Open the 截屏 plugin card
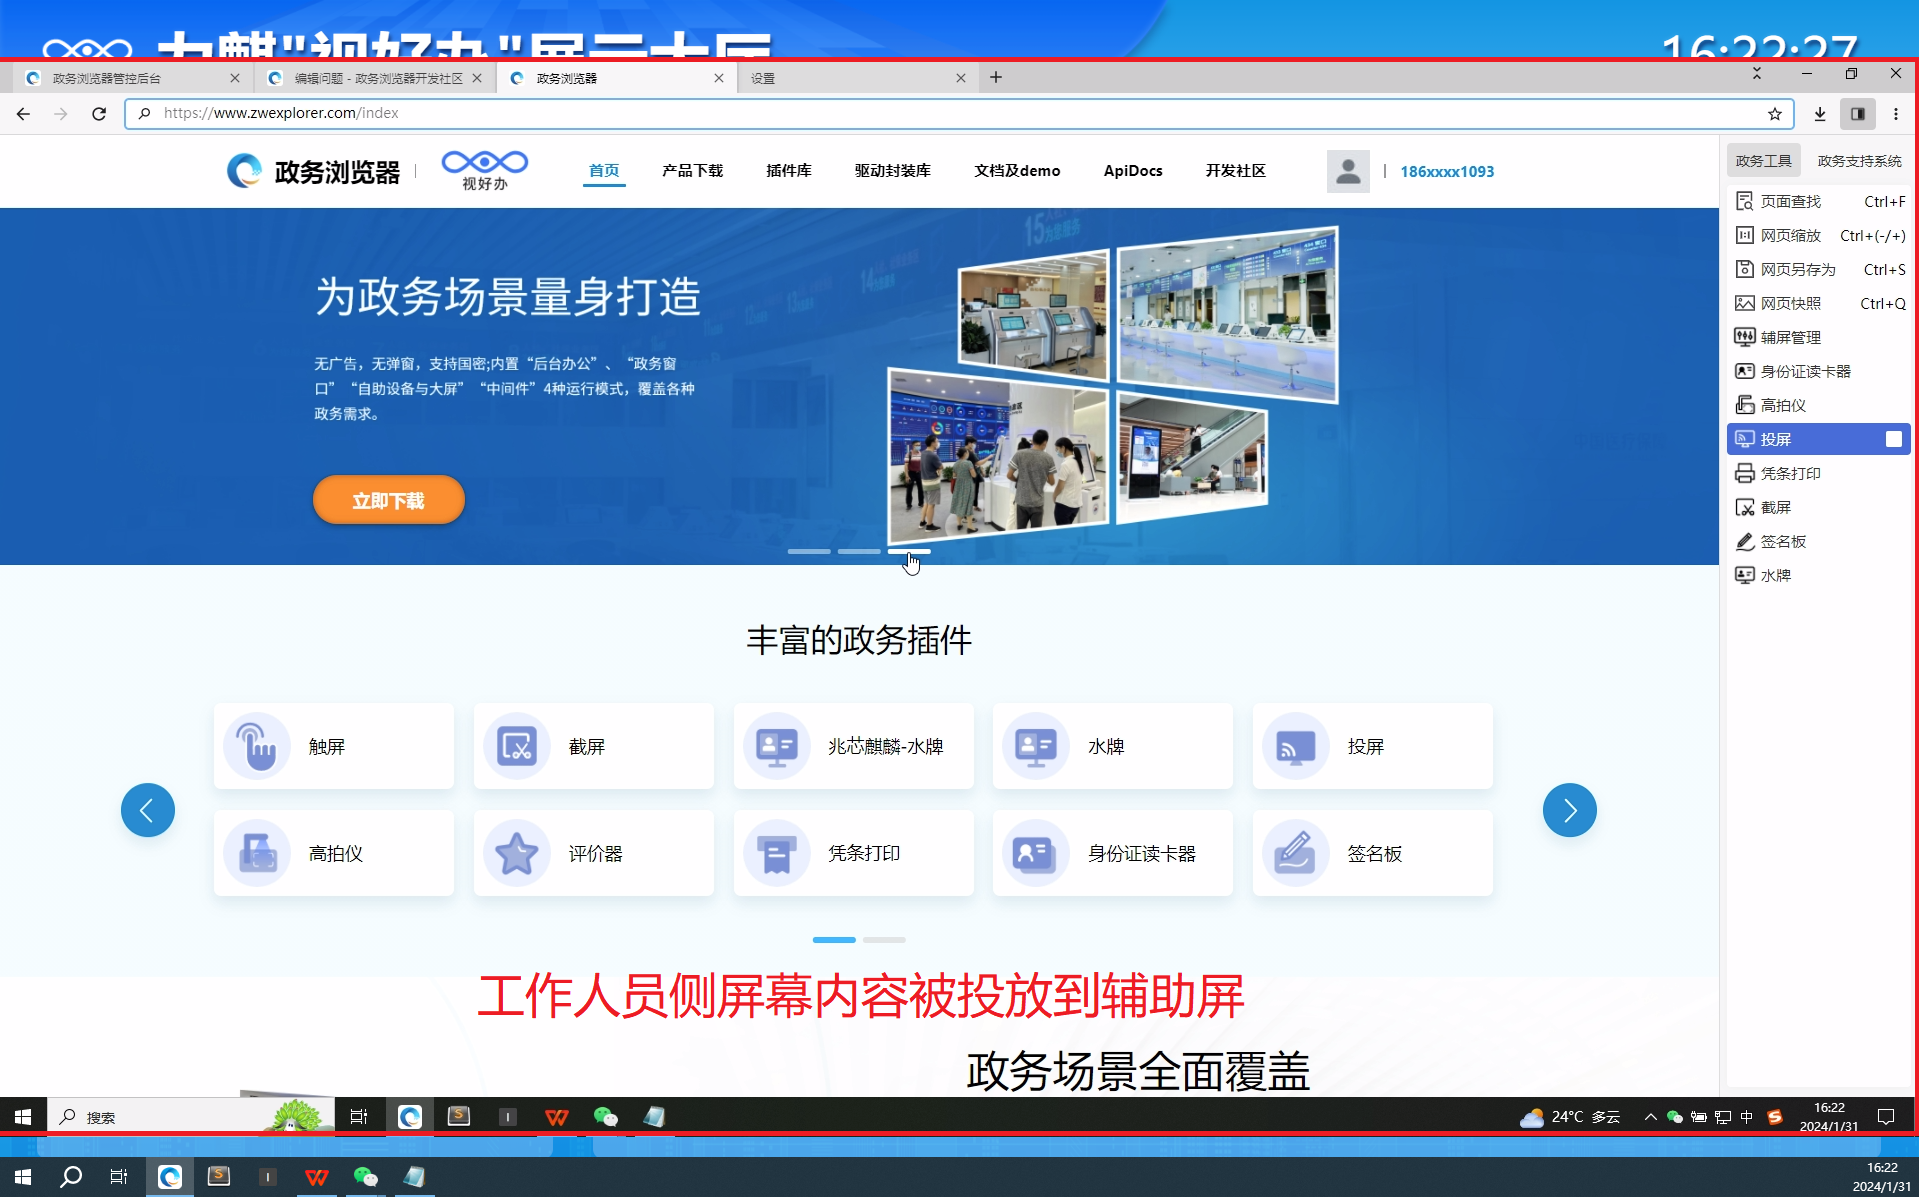Screen dimensions: 1919x1197 594,747
